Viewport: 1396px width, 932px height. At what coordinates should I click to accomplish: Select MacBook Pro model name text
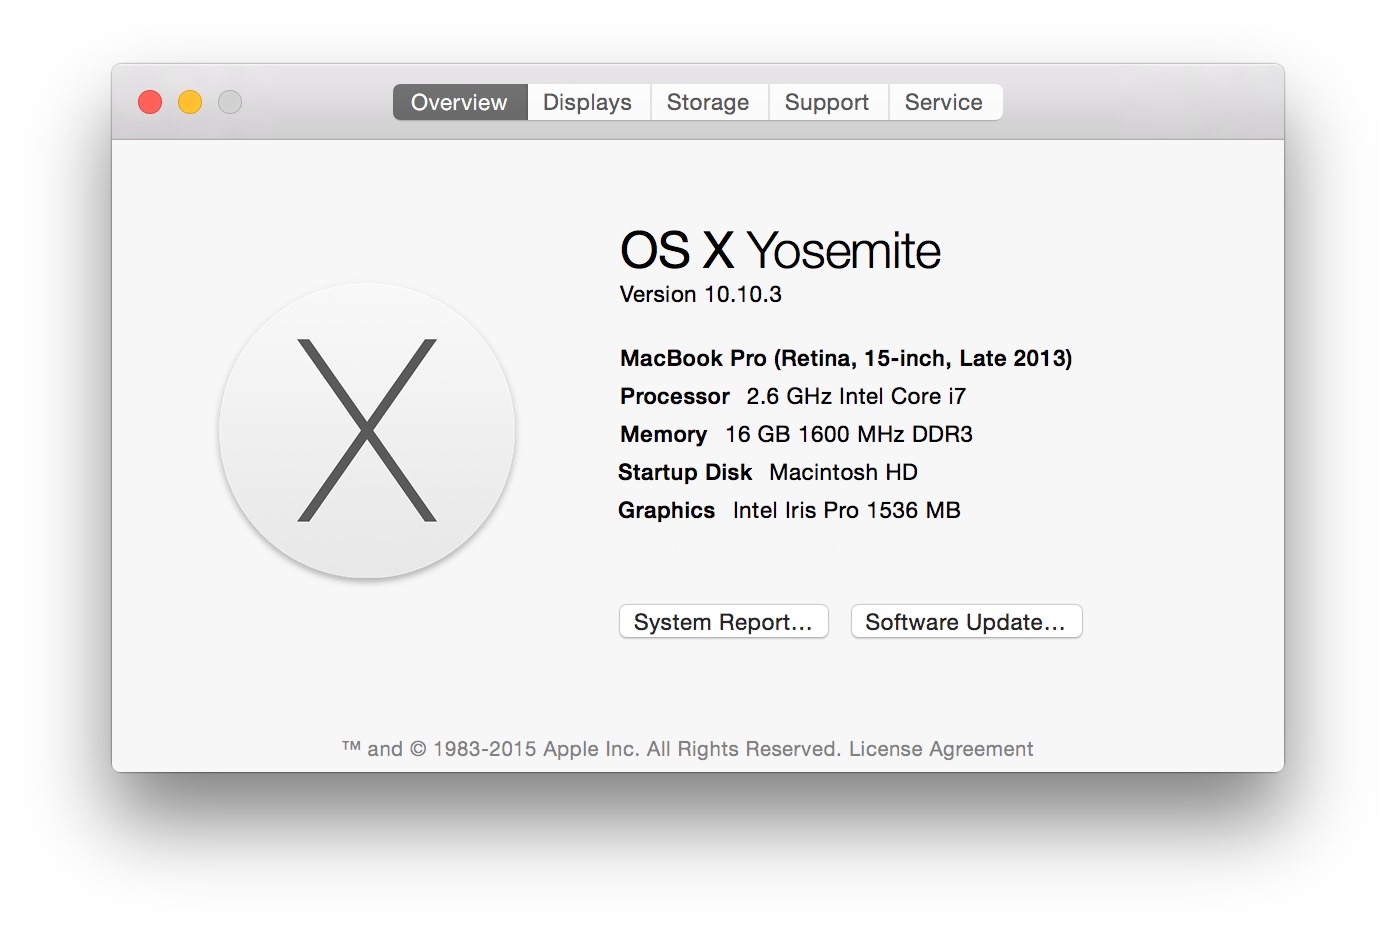tap(846, 358)
